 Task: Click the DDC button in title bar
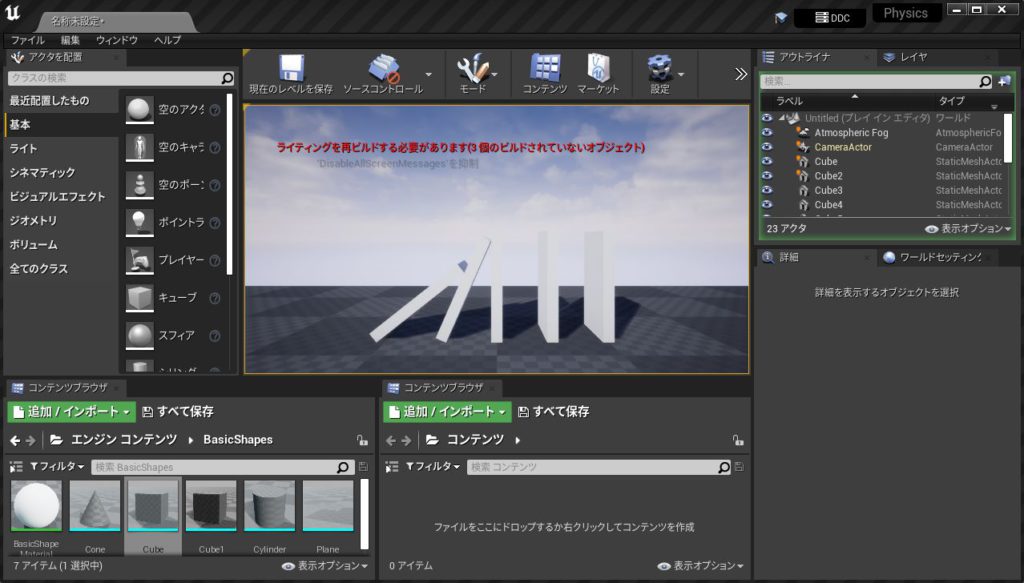831,18
